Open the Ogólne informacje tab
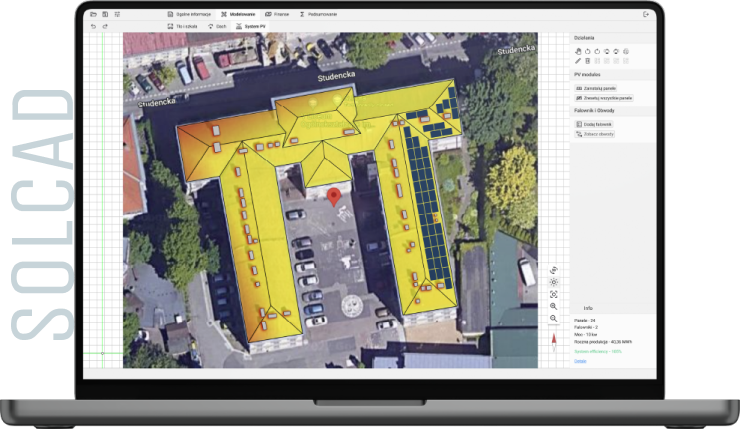The height and width of the screenshot is (429, 740). (x=189, y=15)
